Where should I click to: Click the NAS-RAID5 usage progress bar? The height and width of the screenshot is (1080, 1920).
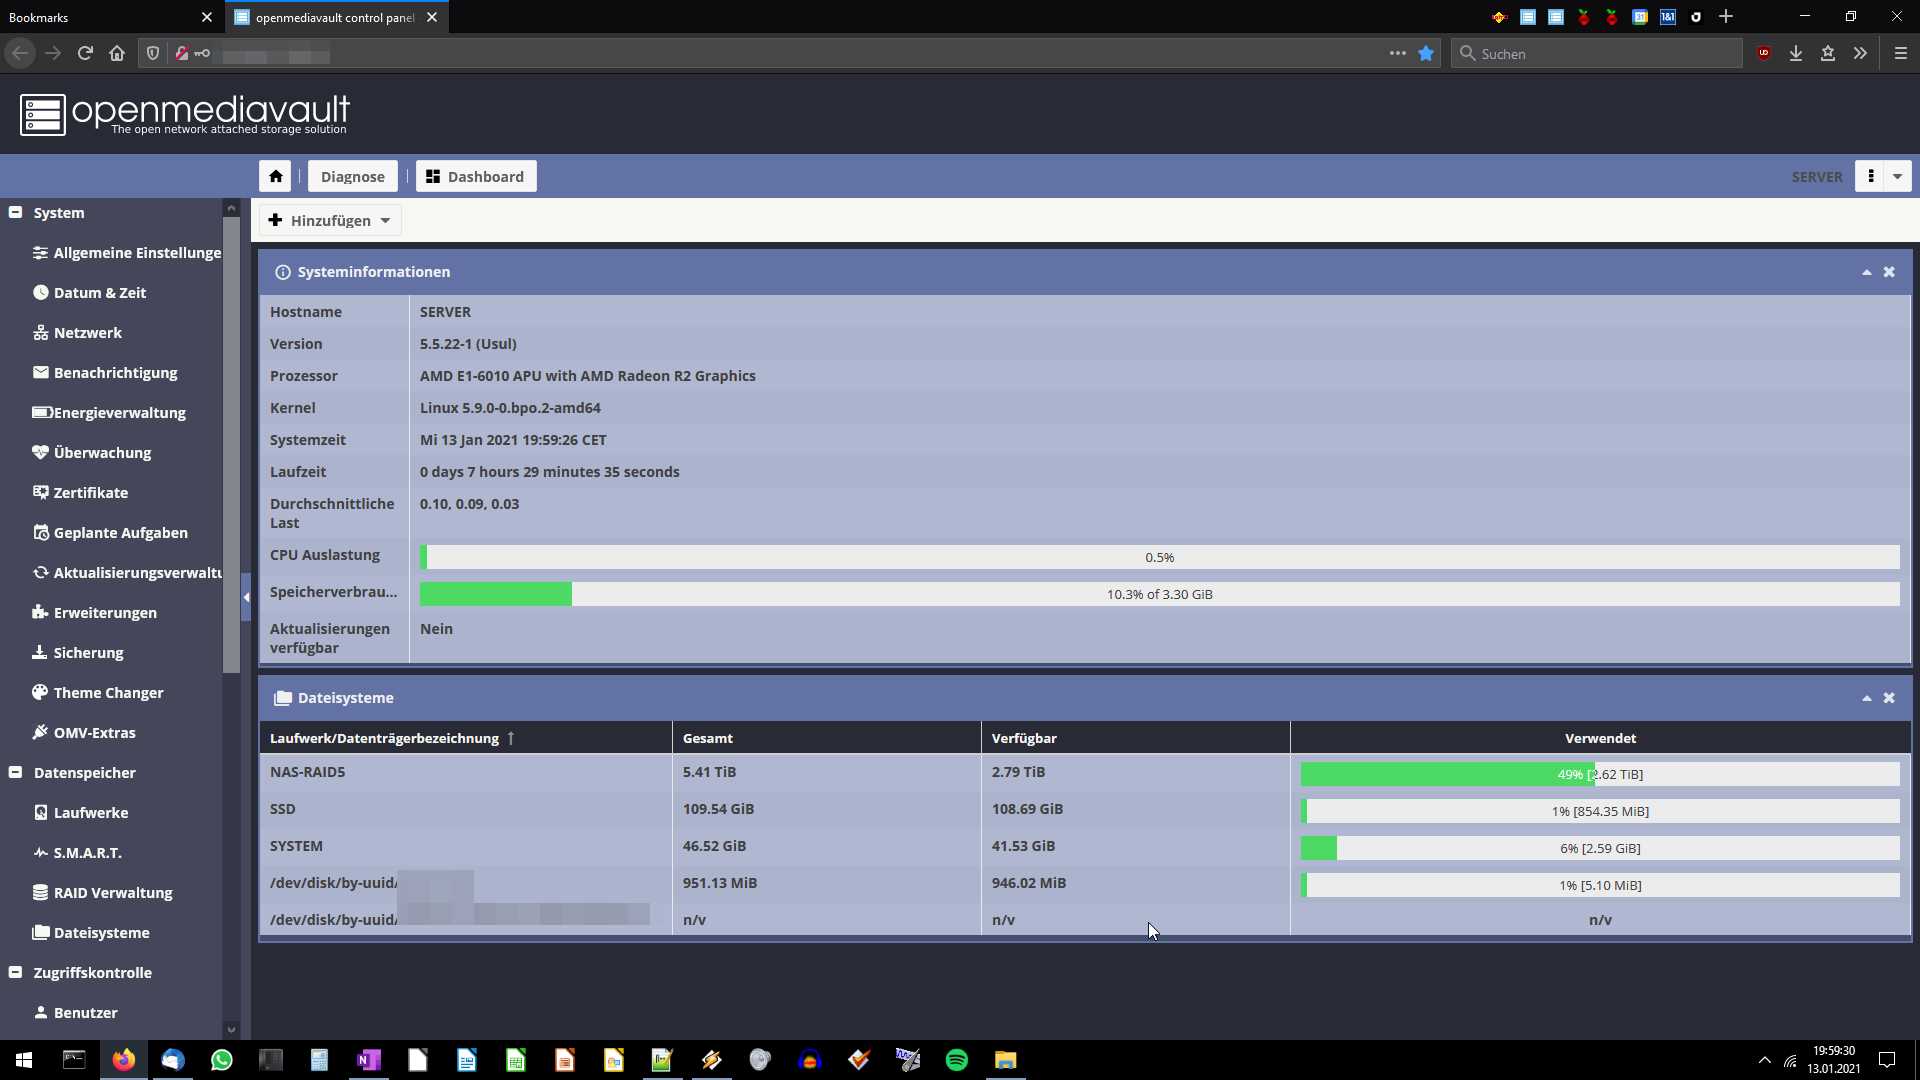coord(1599,774)
